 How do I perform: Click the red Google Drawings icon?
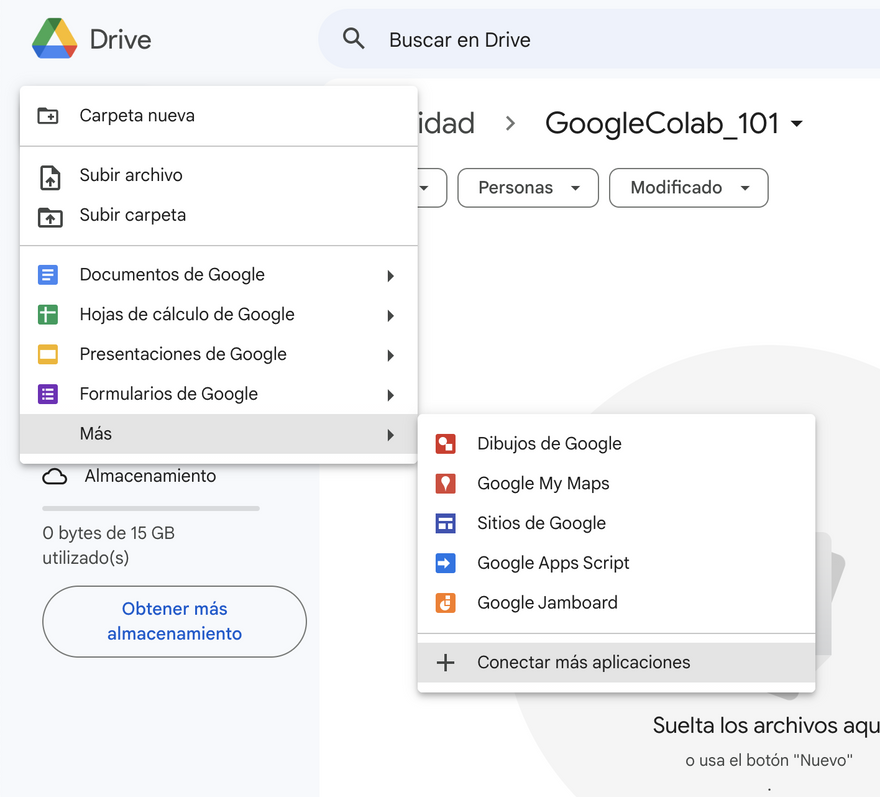(446, 443)
